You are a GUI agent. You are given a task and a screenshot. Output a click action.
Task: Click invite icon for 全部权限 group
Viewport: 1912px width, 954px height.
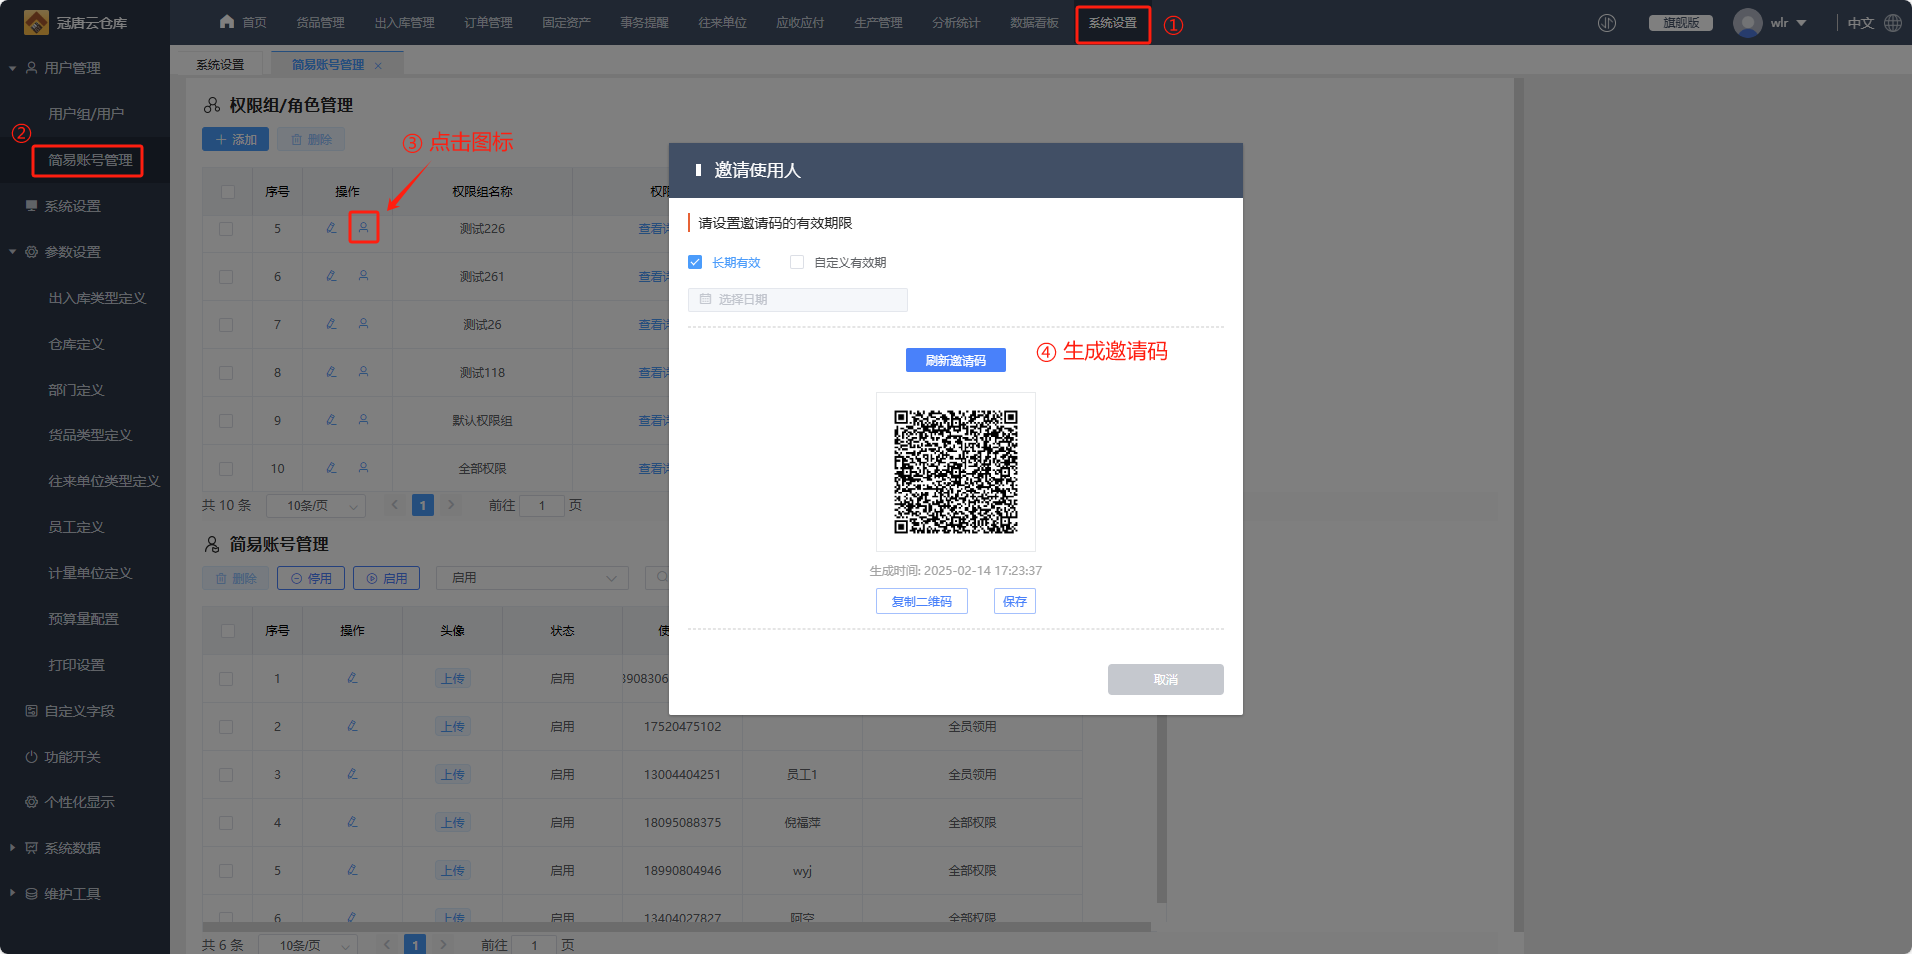pyautogui.click(x=363, y=468)
